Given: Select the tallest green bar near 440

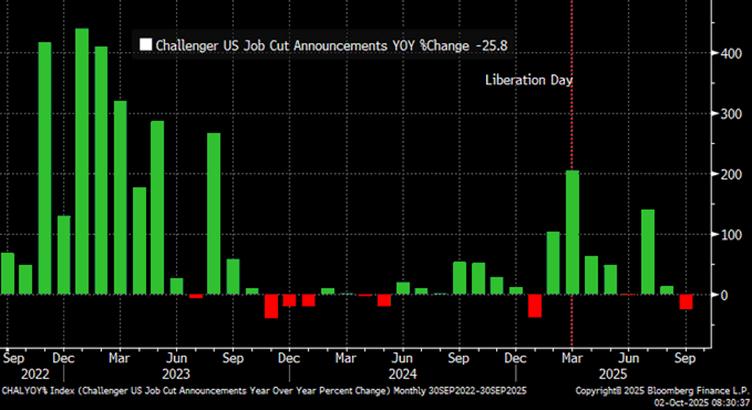Looking at the screenshot, I should point(82,160).
